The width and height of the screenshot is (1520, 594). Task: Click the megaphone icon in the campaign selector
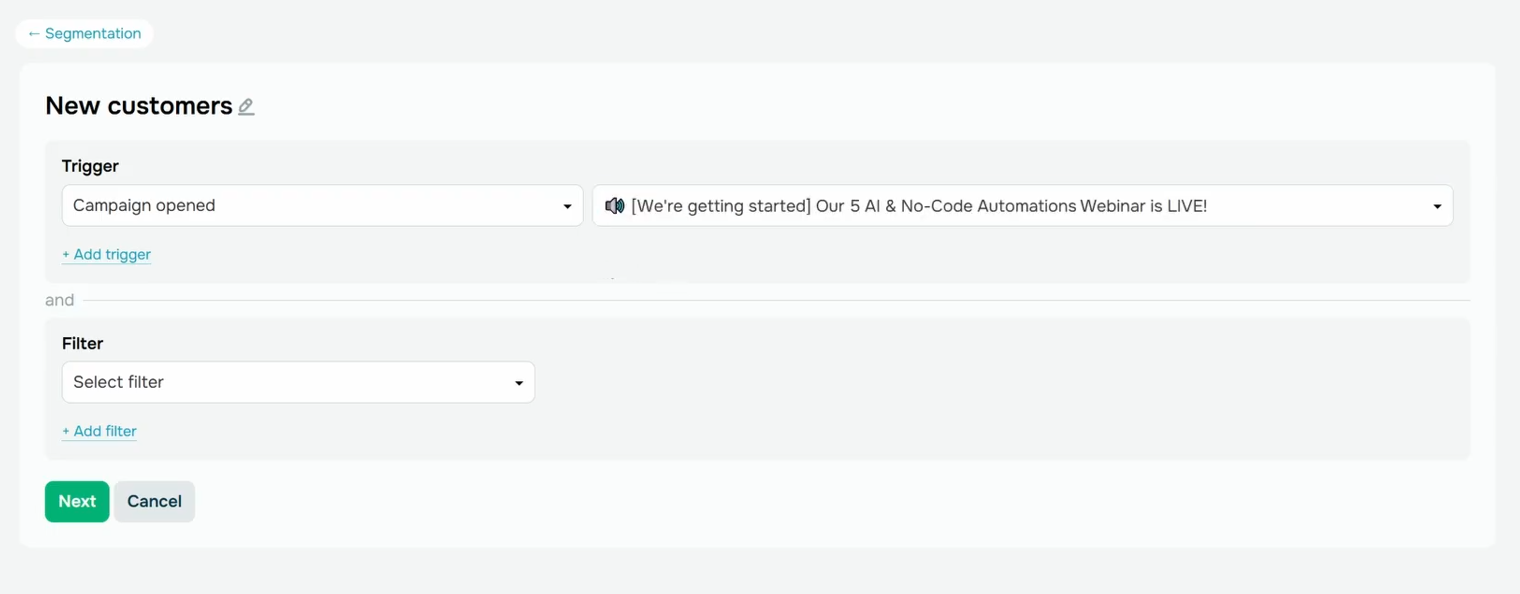614,205
